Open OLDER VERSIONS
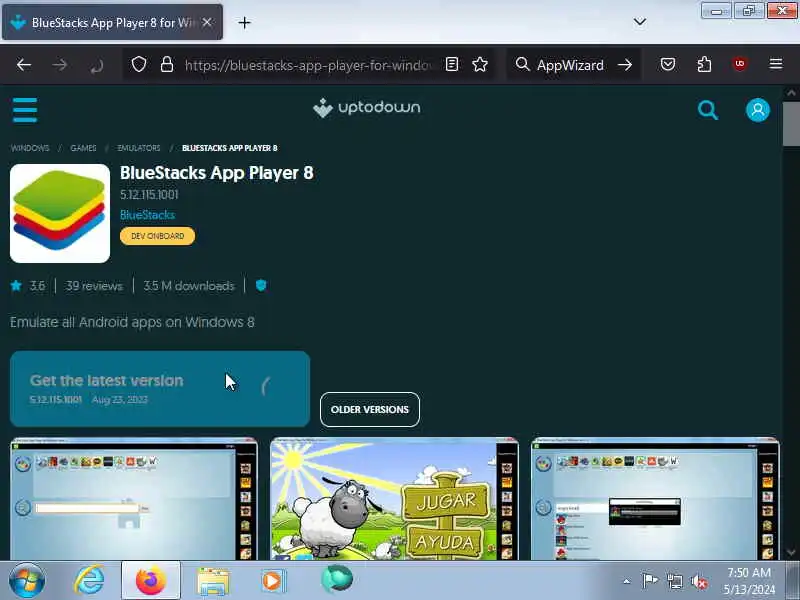 tap(370, 409)
